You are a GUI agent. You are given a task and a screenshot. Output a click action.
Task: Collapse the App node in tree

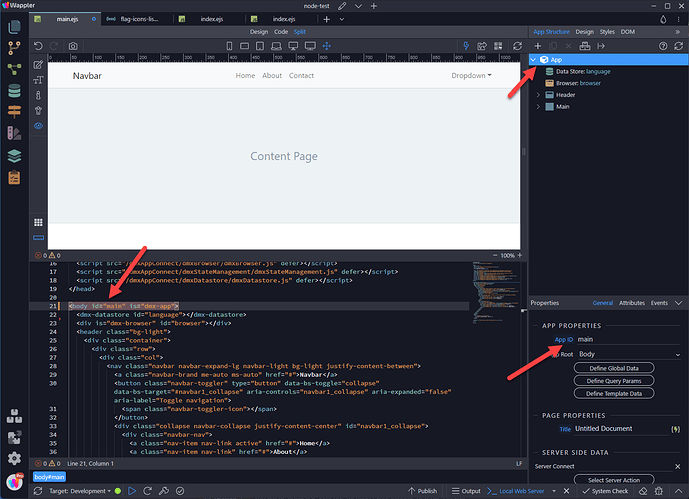pyautogui.click(x=533, y=59)
